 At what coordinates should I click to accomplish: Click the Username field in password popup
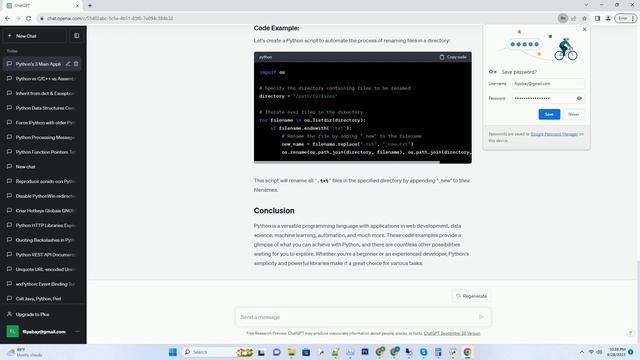coord(548,84)
